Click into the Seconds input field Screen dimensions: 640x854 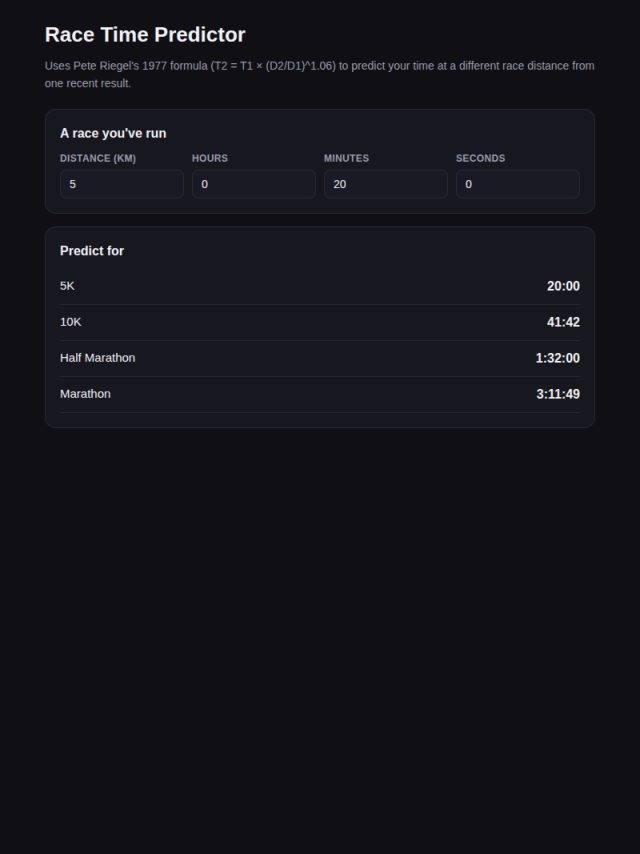518,184
